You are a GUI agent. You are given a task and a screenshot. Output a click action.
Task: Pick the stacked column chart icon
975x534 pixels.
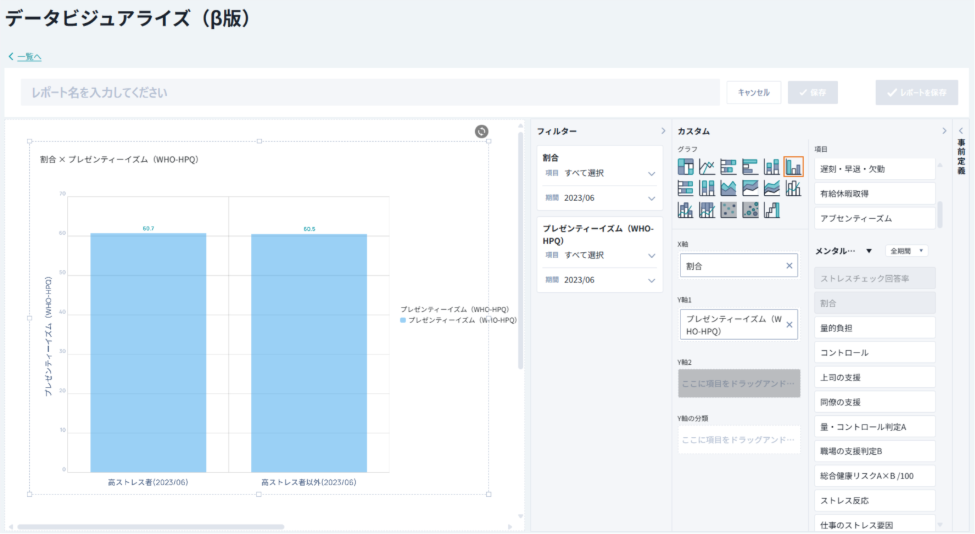772,167
